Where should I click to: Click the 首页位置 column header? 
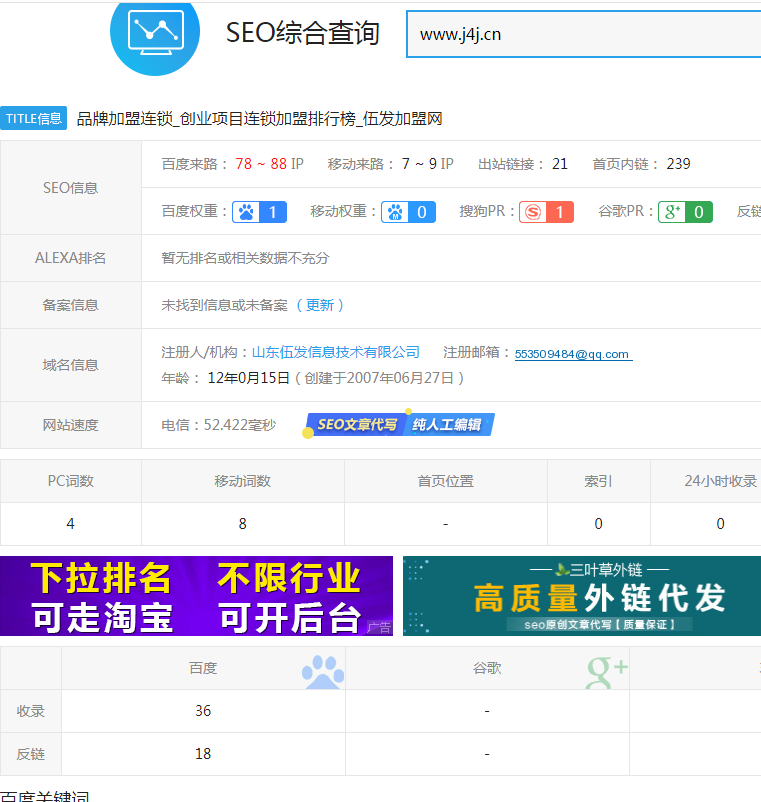coord(446,481)
